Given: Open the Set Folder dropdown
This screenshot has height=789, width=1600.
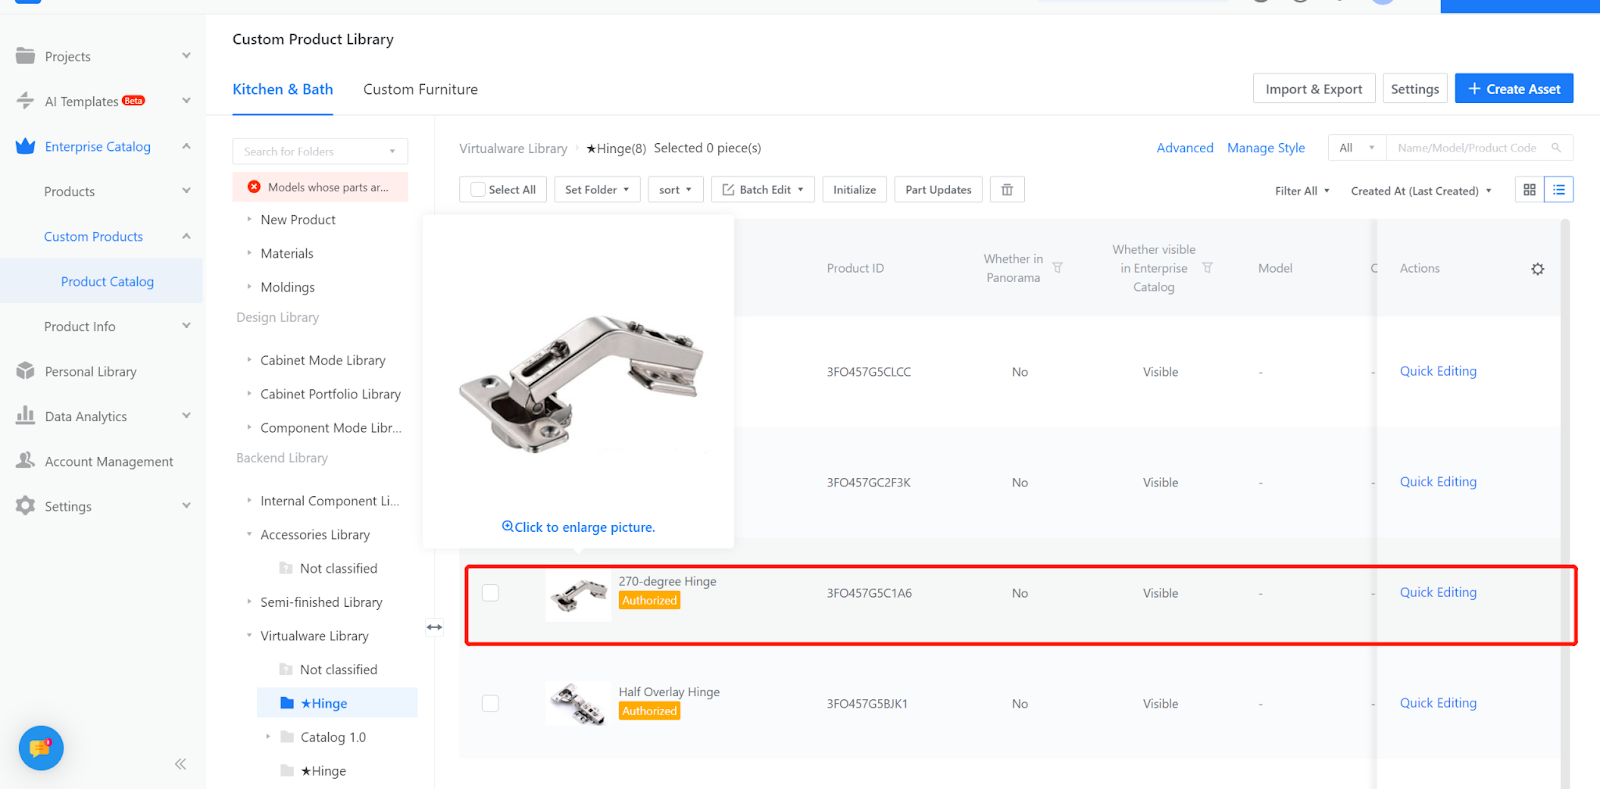Looking at the screenshot, I should tap(597, 190).
